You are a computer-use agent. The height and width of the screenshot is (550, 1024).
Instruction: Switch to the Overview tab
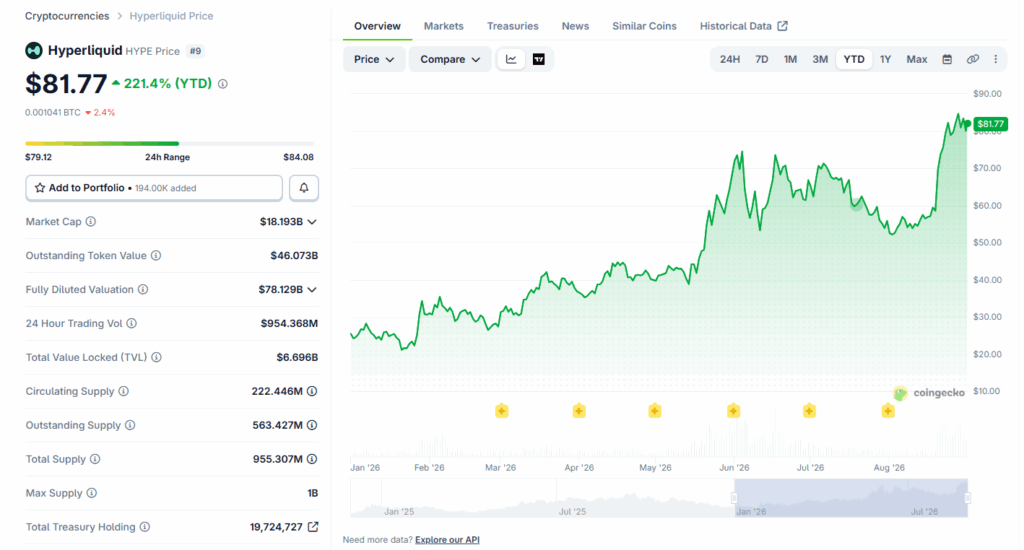coord(377,26)
